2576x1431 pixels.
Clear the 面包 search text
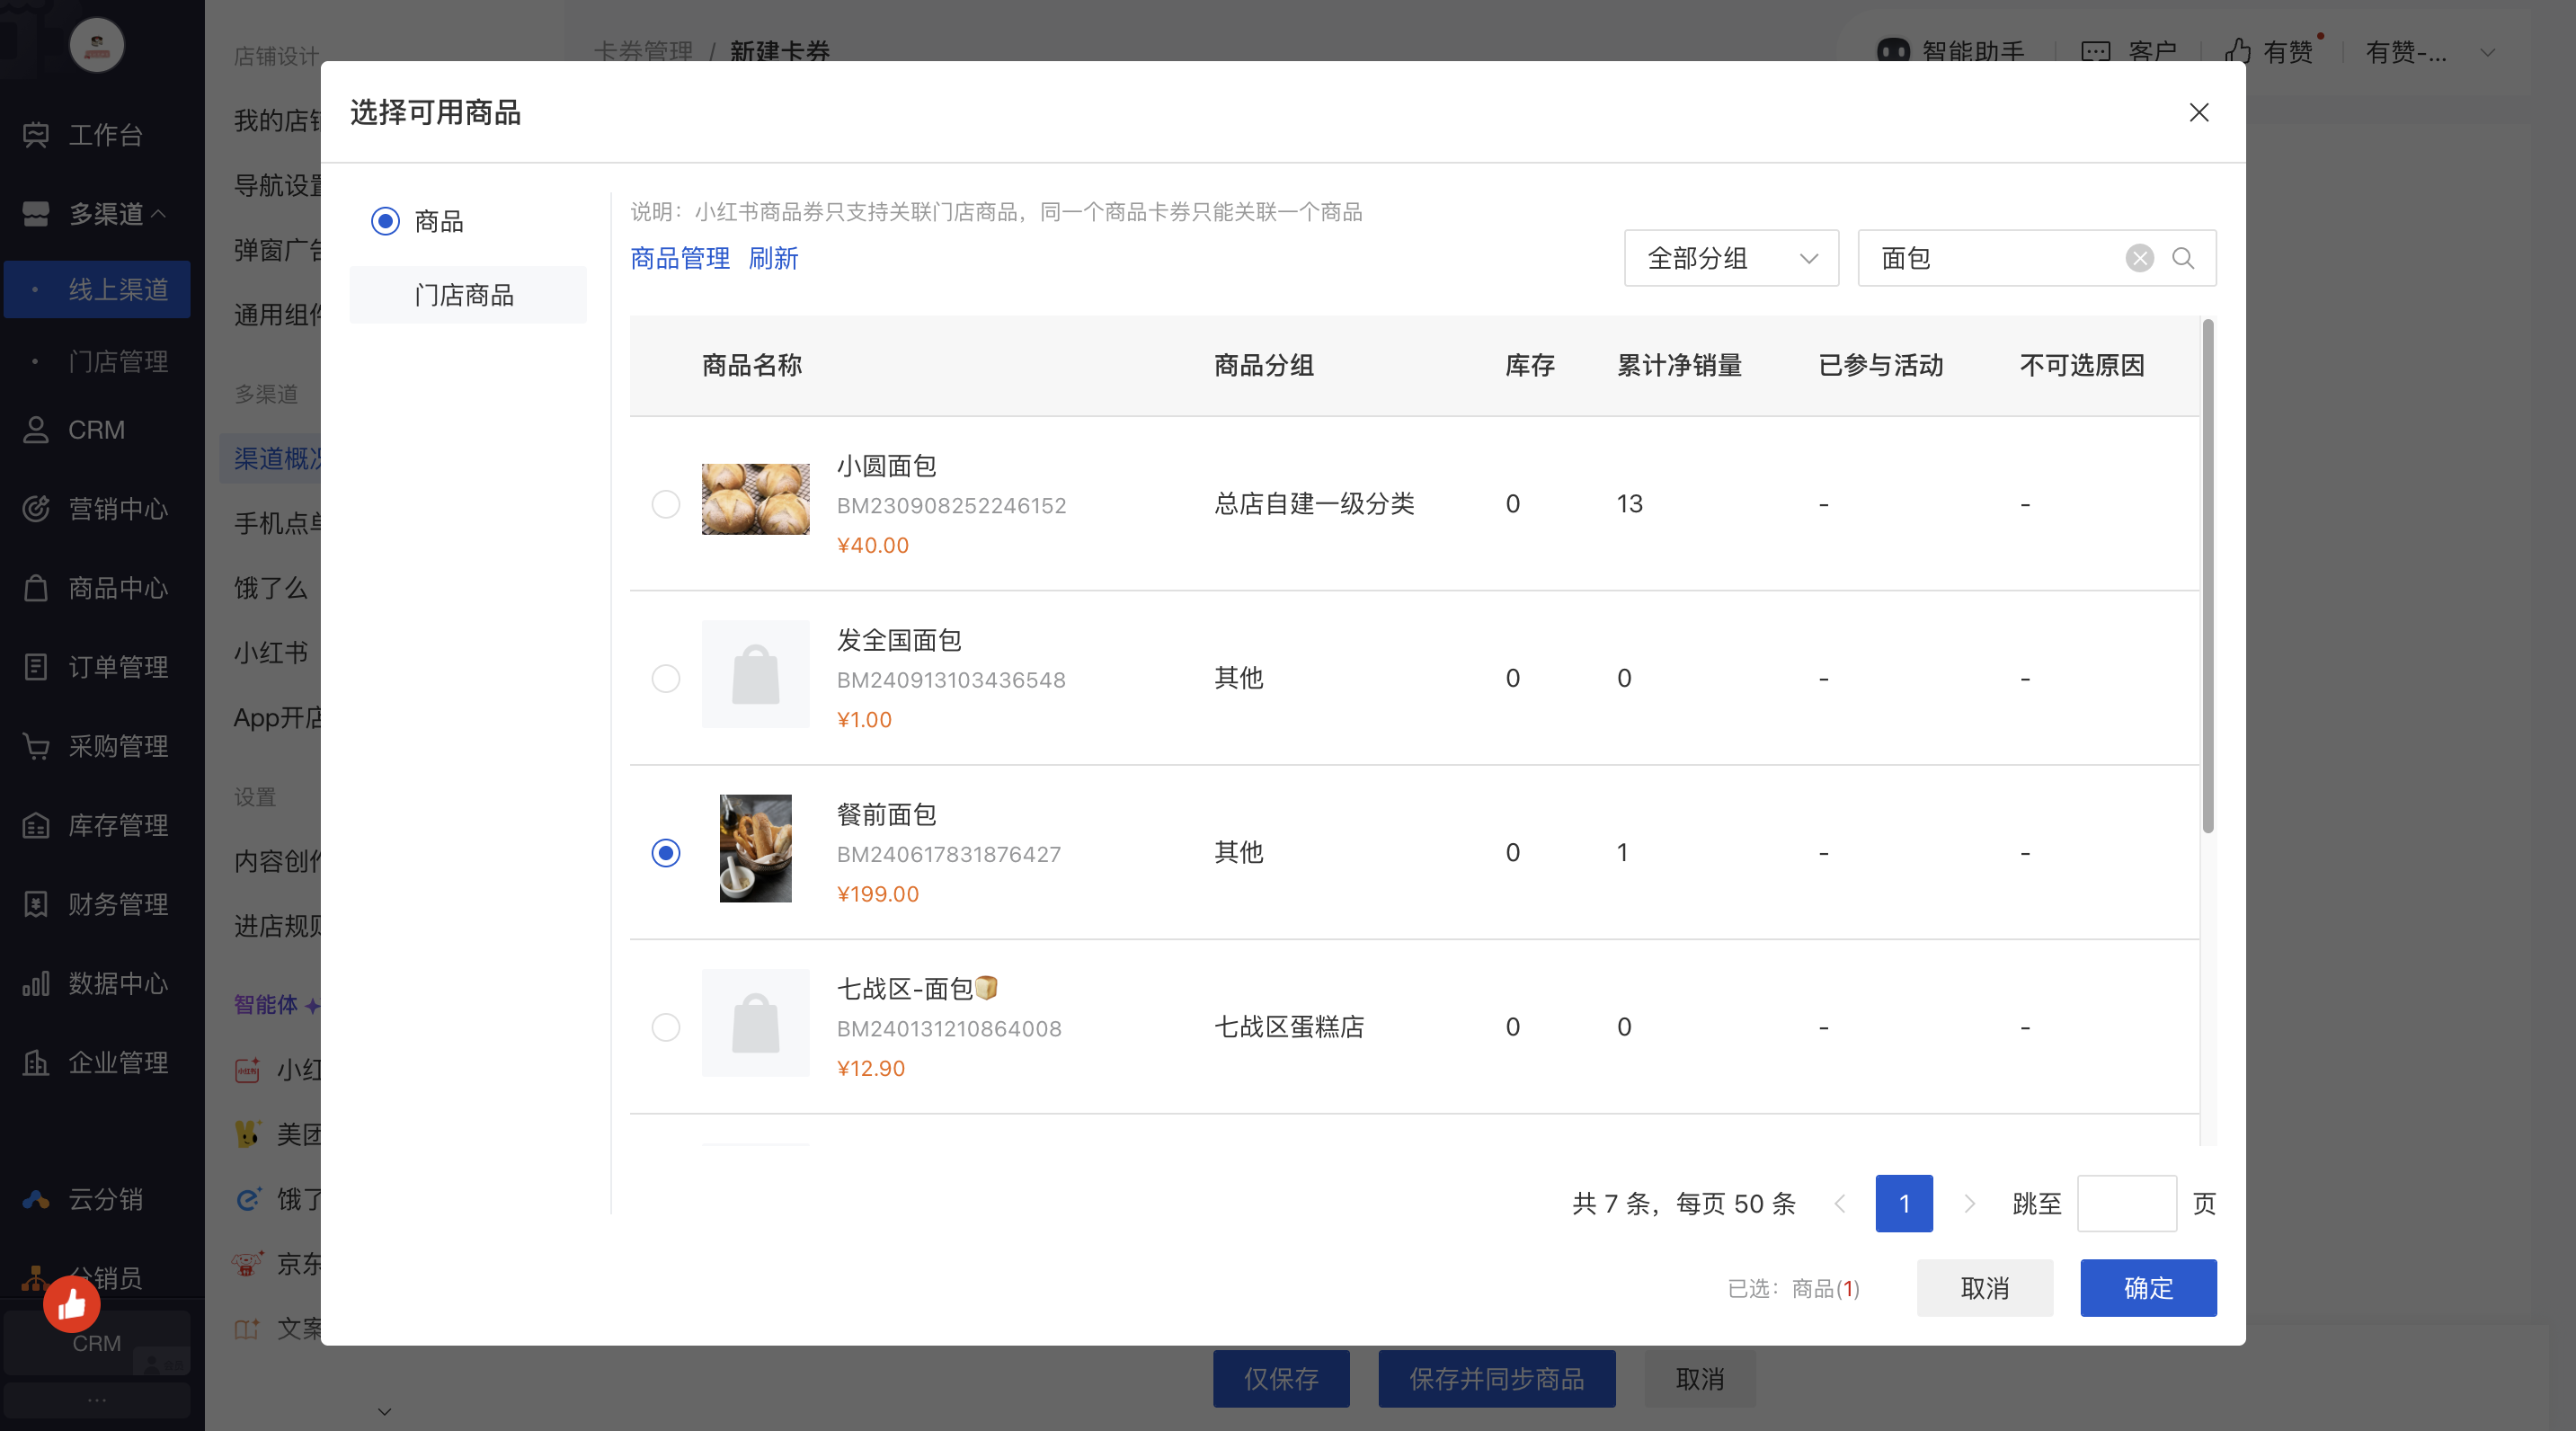coord(2139,258)
